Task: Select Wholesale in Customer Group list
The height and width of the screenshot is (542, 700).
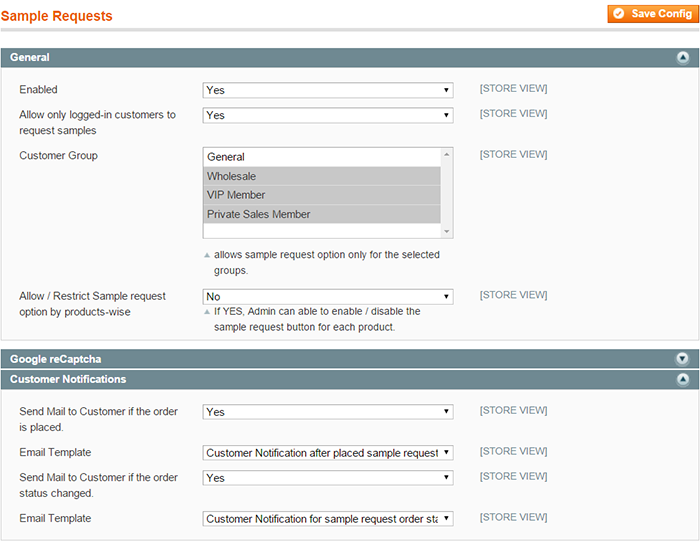Action: [322, 176]
